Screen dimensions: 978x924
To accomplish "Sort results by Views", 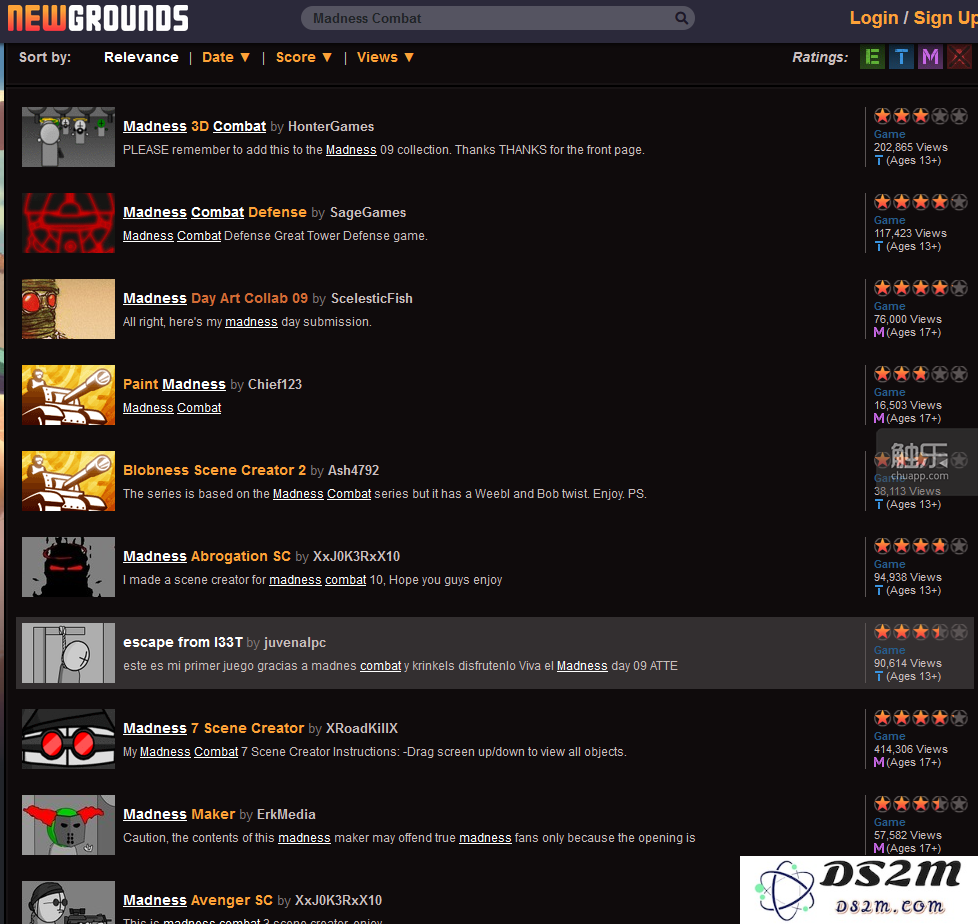I will pos(377,57).
